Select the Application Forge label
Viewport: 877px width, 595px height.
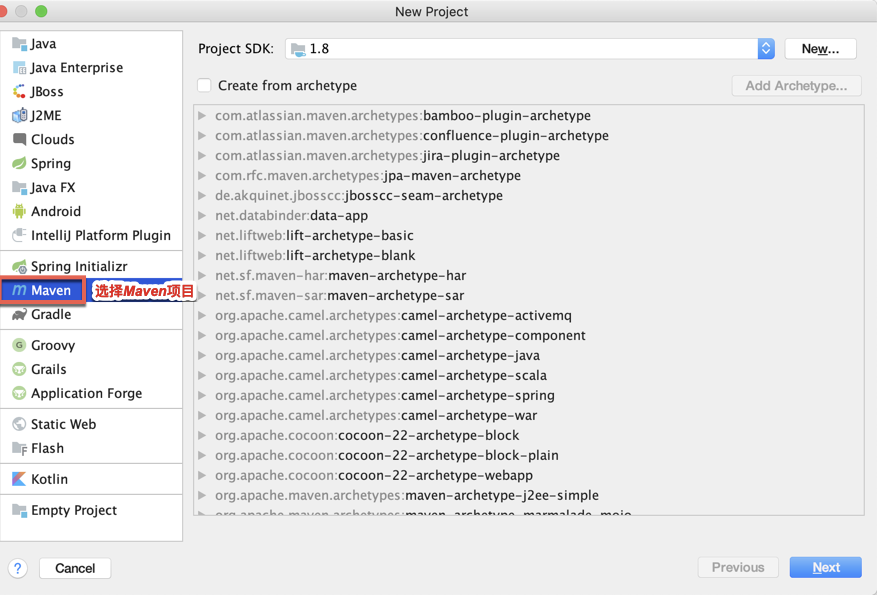(87, 393)
